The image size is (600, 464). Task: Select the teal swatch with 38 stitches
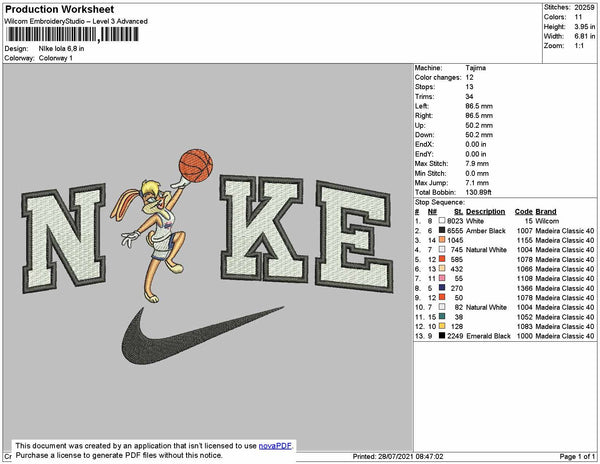coord(442,316)
